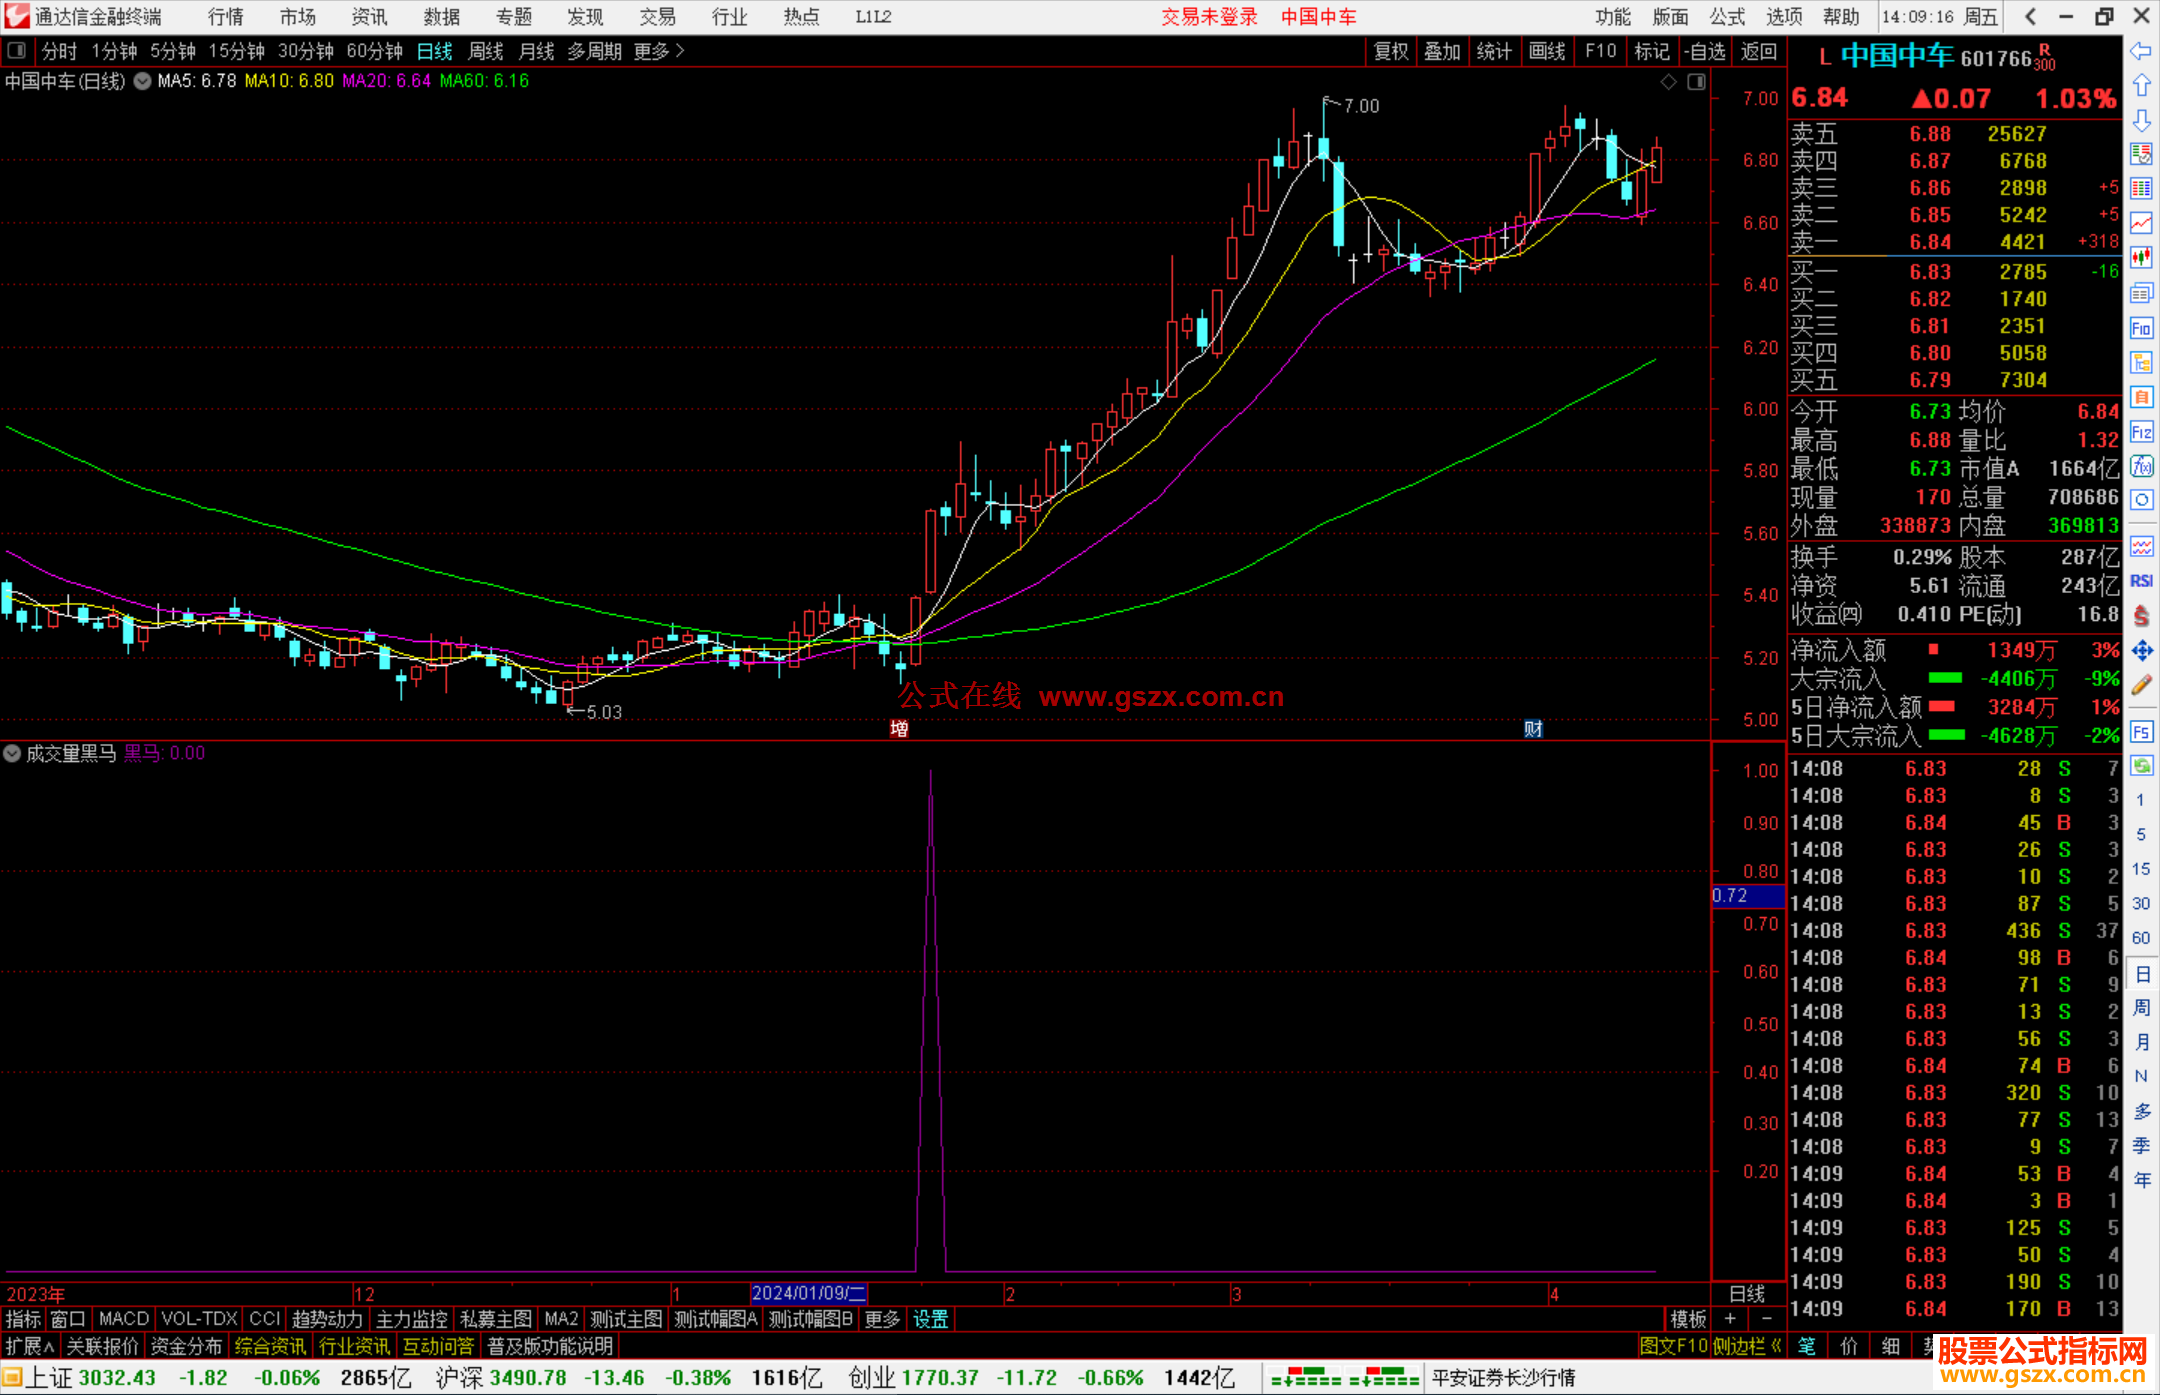Click the four-way move arrows icon

(x=2141, y=651)
